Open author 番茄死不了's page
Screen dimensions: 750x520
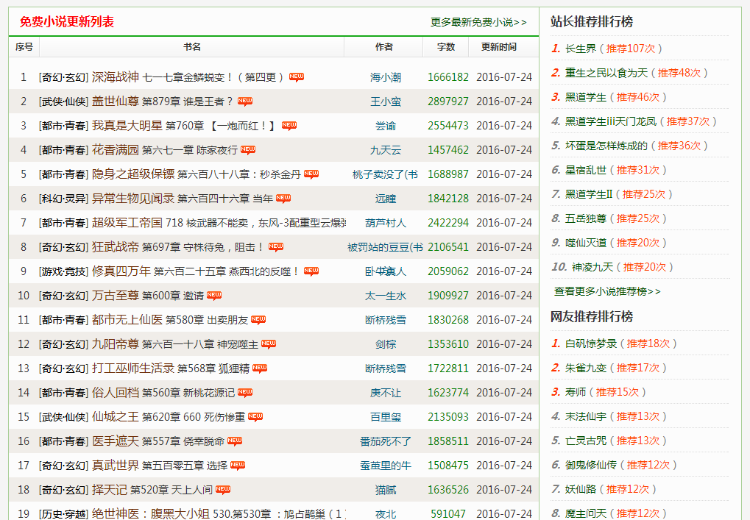click(x=386, y=441)
